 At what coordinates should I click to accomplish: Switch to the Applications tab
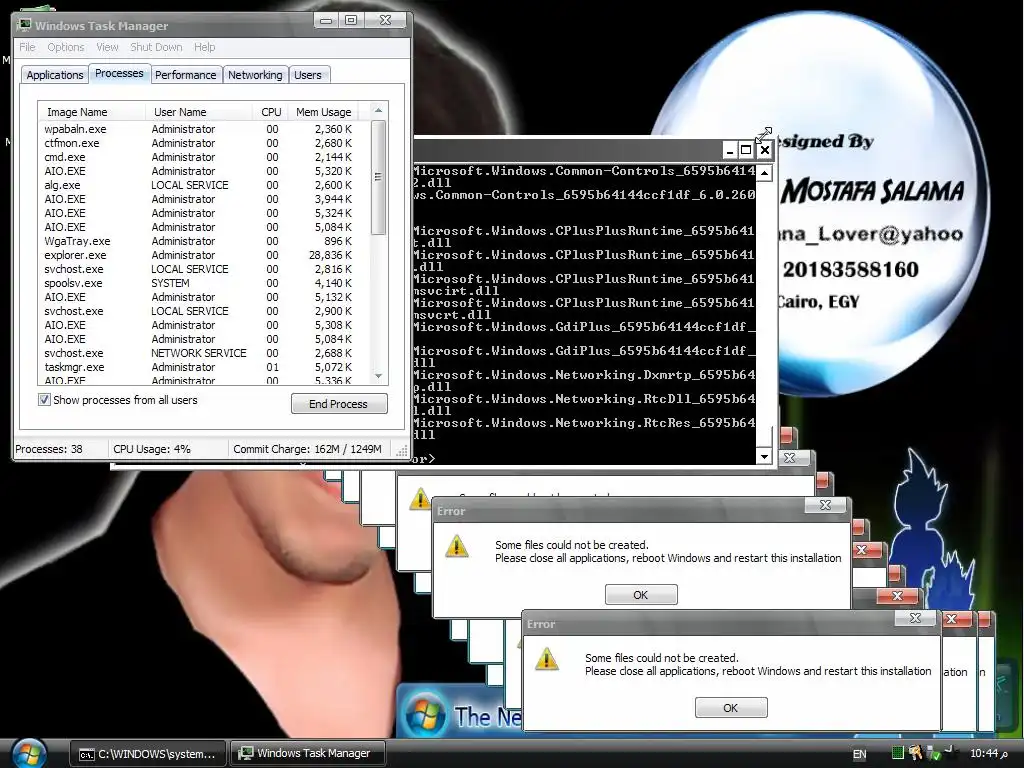(x=55, y=74)
